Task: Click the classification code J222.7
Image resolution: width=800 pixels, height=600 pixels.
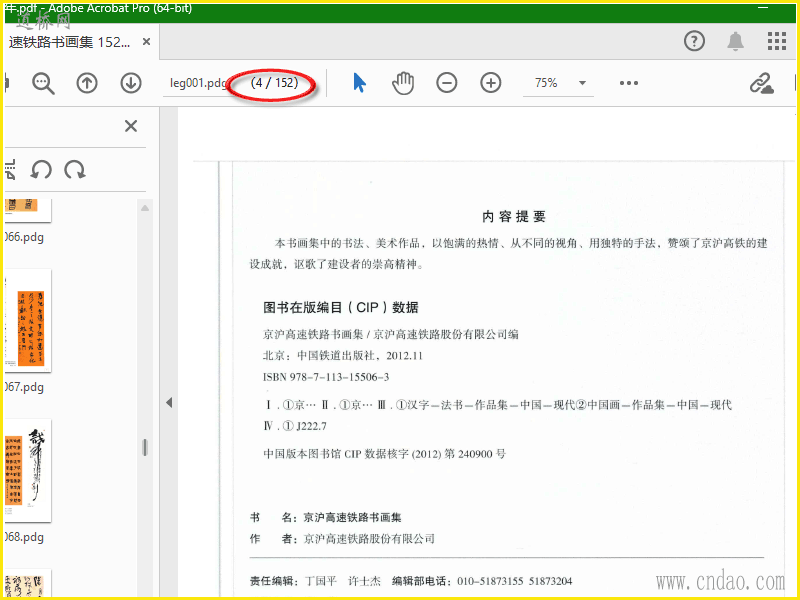Action: [x=311, y=426]
